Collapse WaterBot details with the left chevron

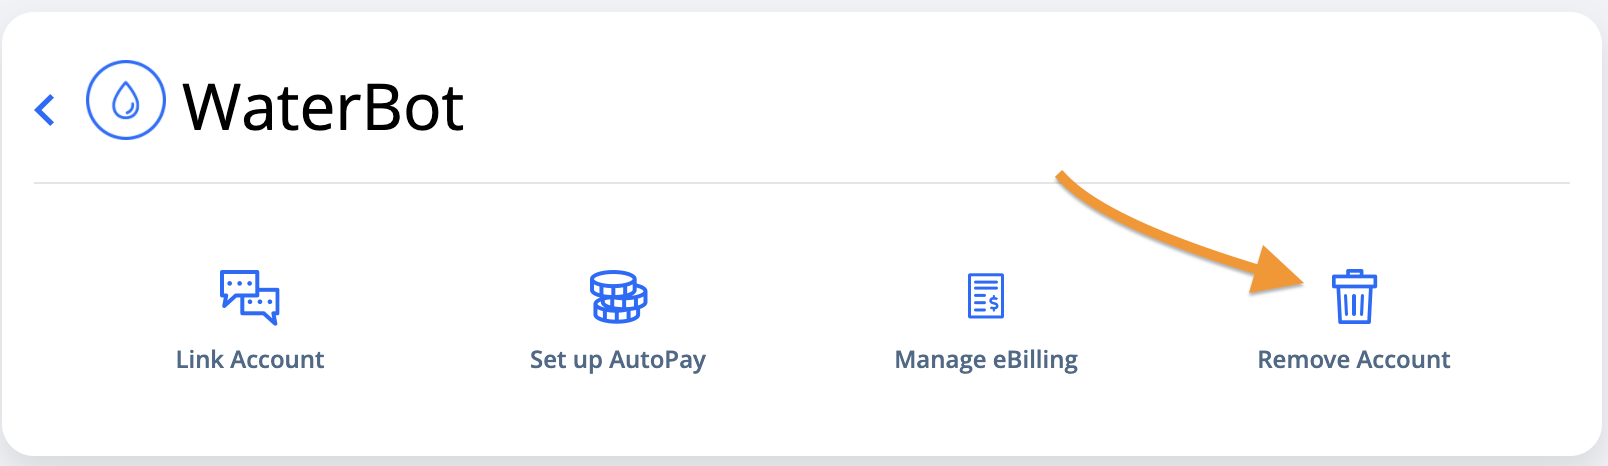[x=44, y=109]
